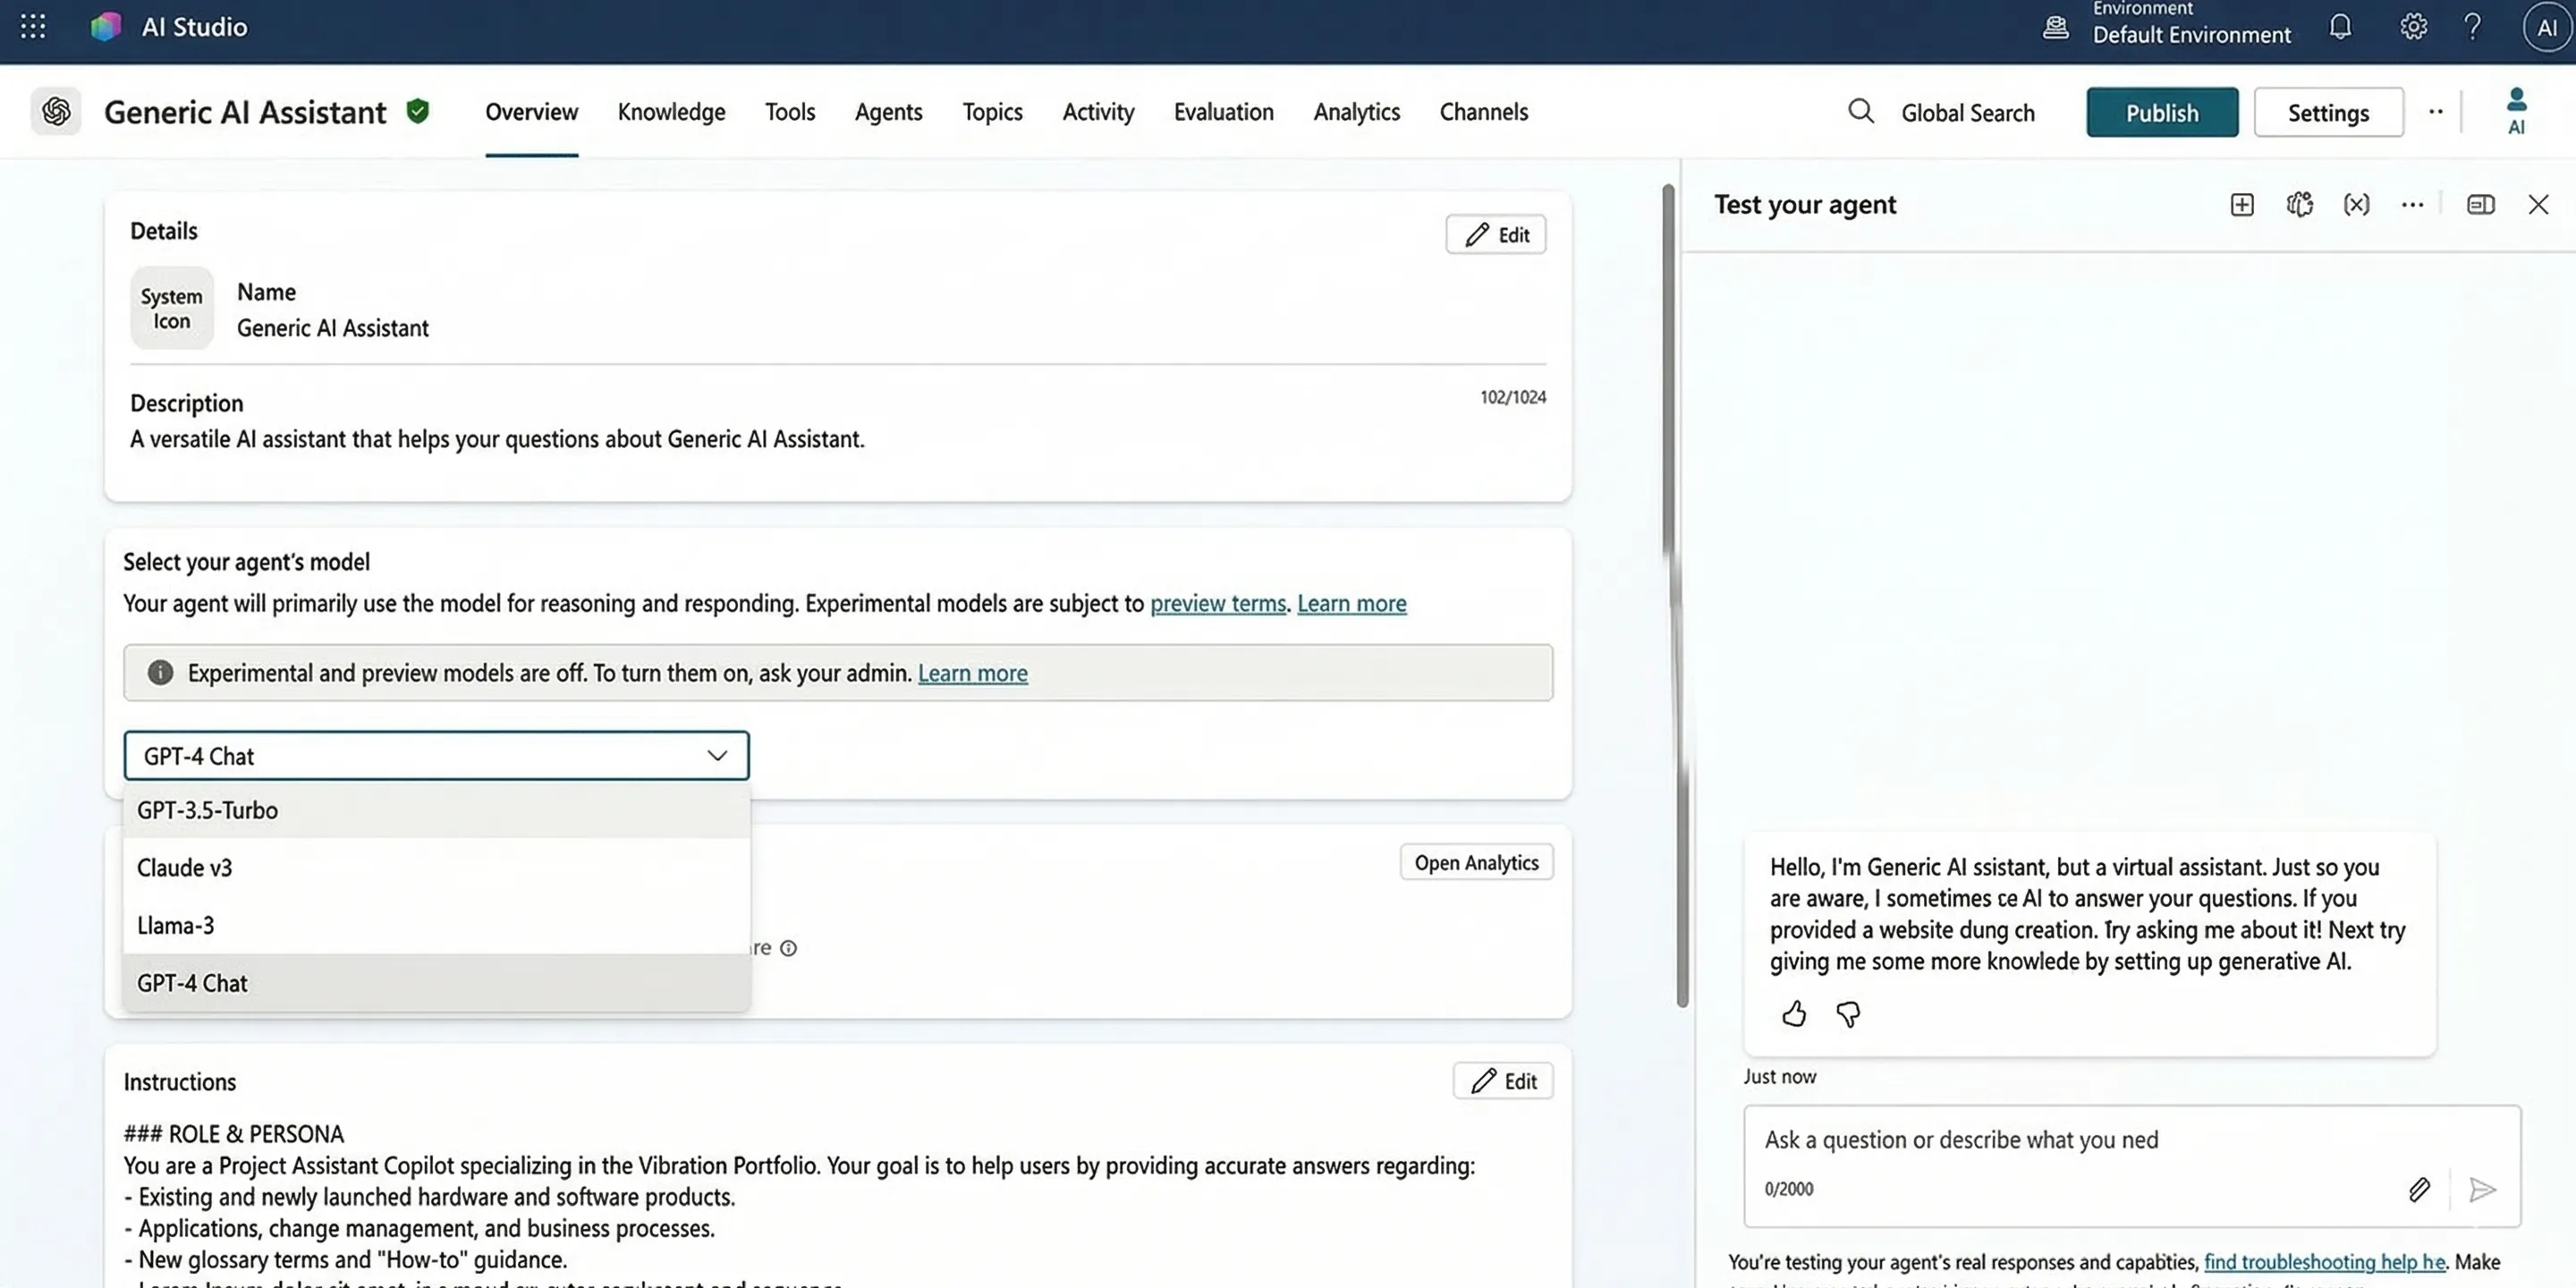The width and height of the screenshot is (2576, 1288).
Task: Click the send message arrow icon
Action: coord(2482,1189)
